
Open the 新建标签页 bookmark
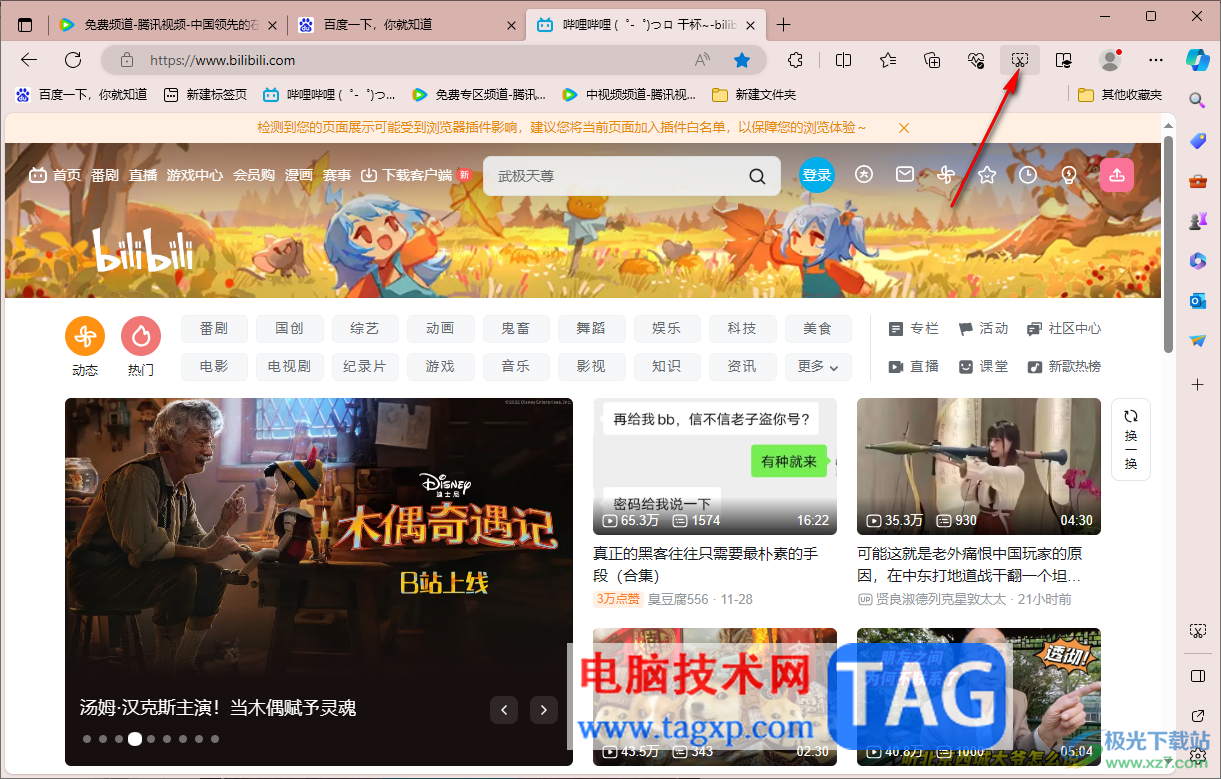click(x=206, y=95)
